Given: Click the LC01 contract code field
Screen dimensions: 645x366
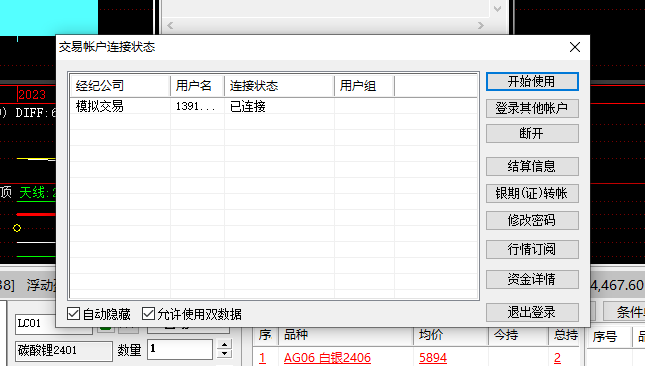Looking at the screenshot, I should click(53, 324).
